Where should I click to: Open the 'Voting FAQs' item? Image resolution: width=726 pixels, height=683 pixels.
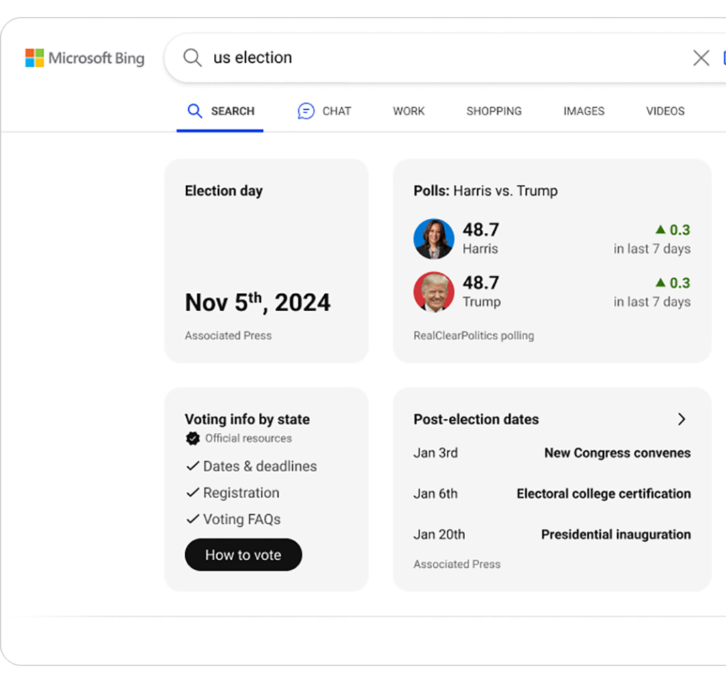tap(242, 519)
